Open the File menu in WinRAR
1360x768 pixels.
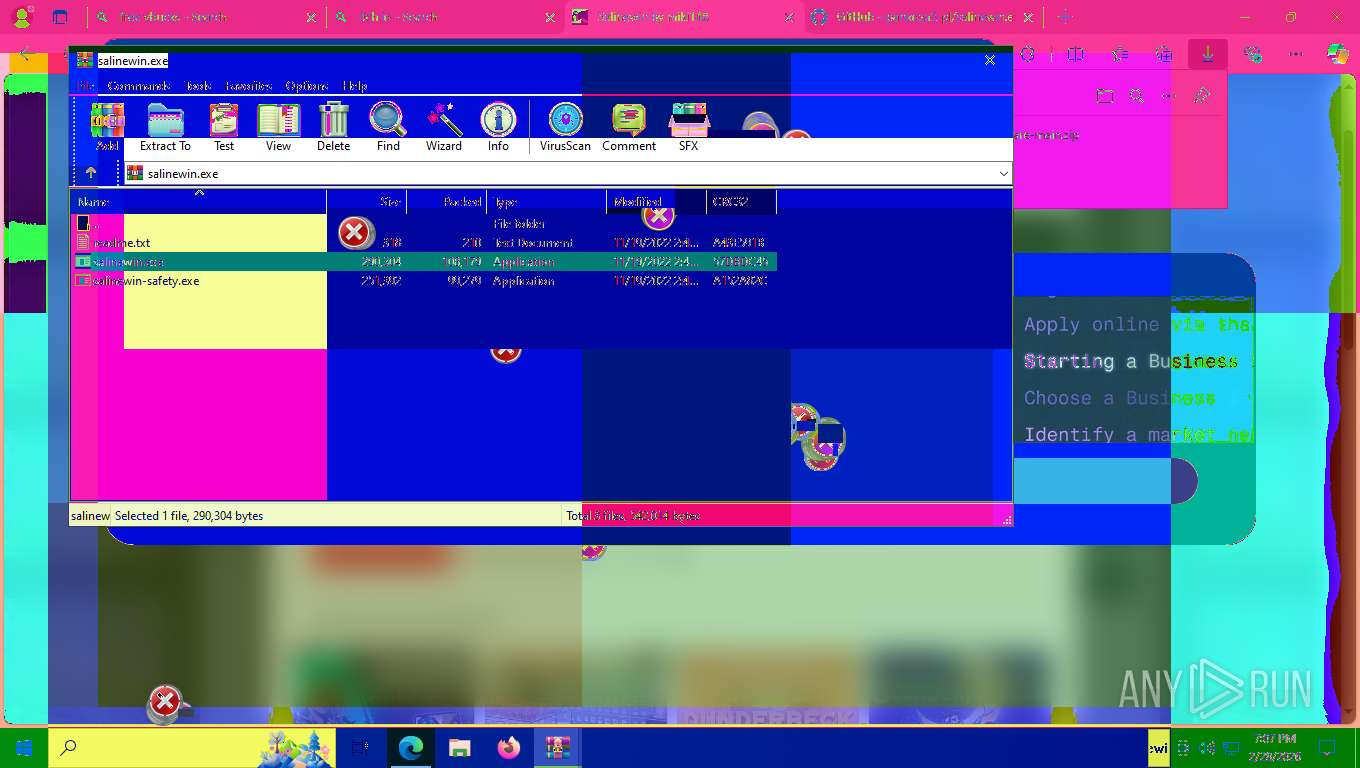pos(86,86)
